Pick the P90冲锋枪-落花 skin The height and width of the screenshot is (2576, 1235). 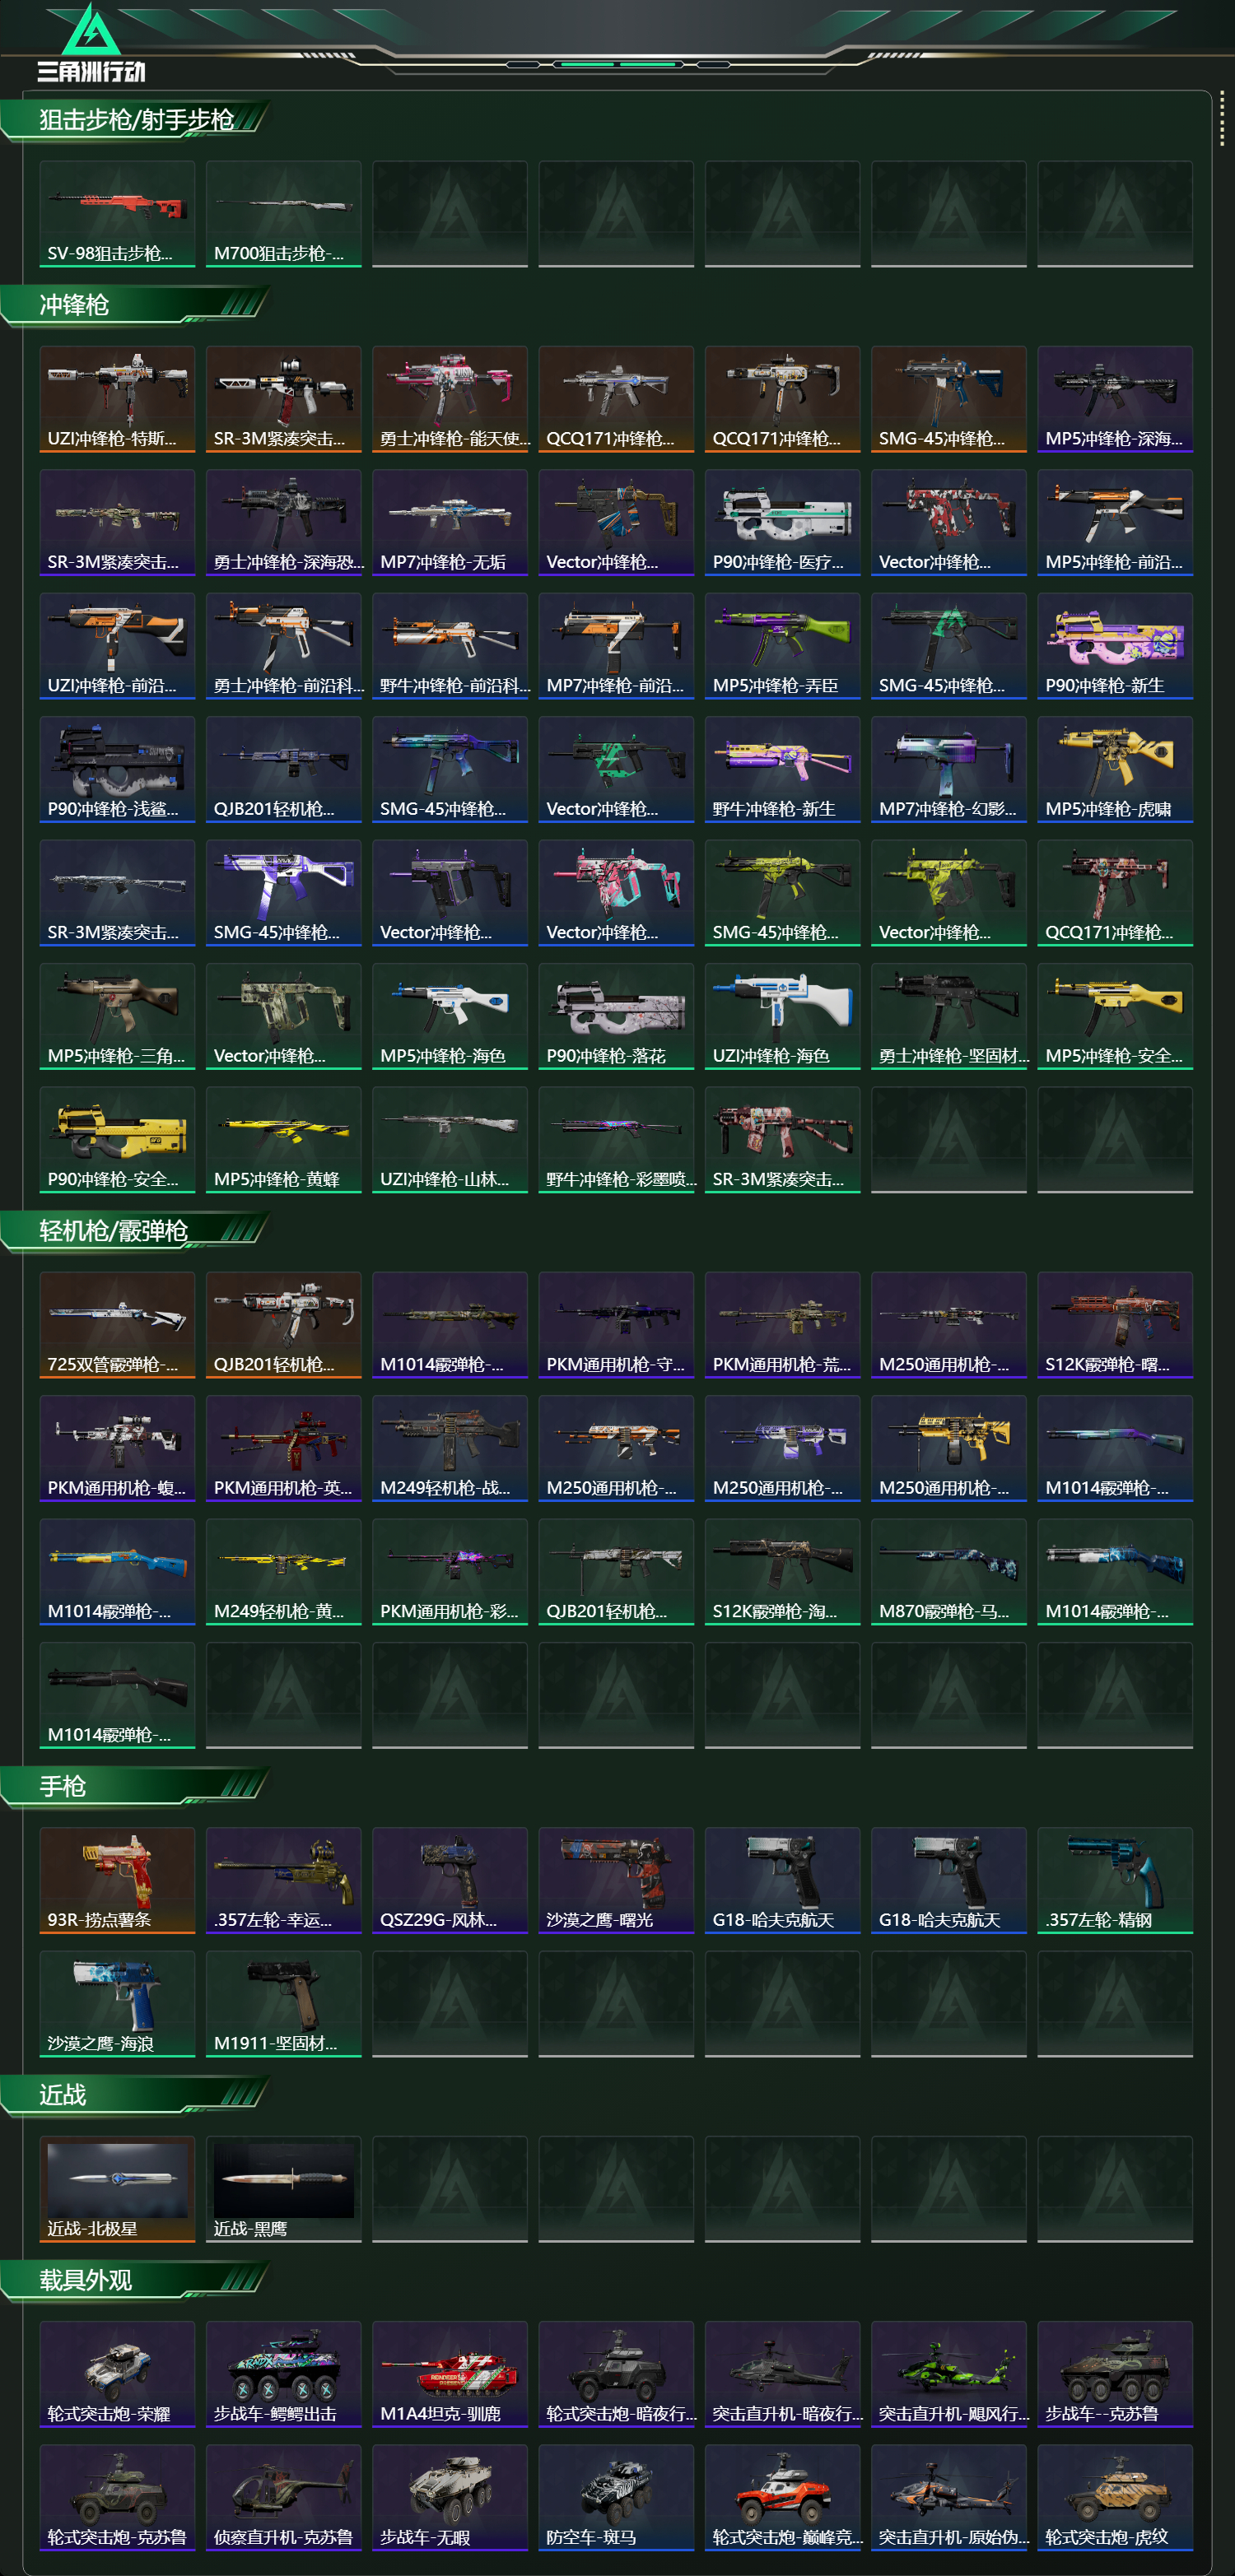[x=616, y=1017]
